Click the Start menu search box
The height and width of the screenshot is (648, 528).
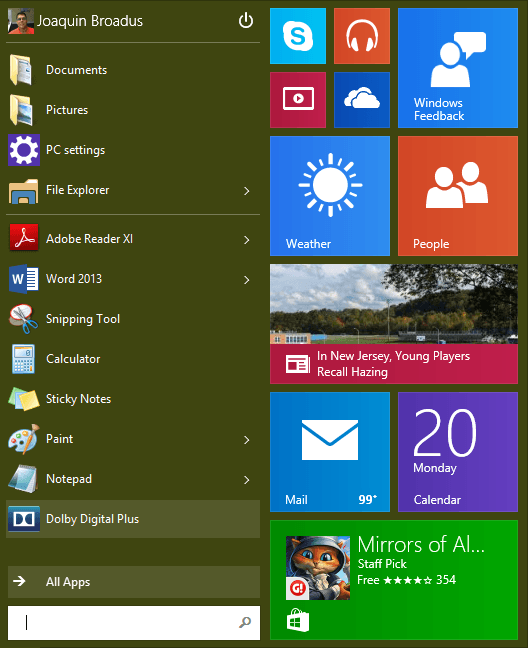click(134, 623)
